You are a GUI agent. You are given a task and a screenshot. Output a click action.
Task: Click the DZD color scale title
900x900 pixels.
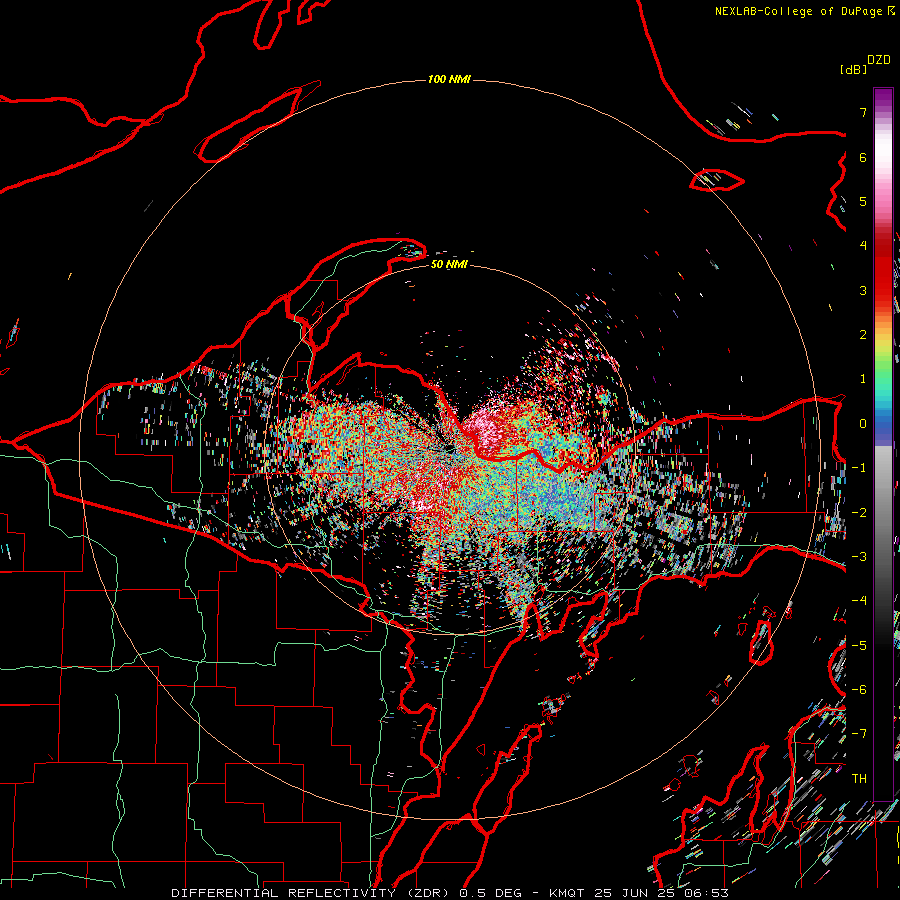click(x=879, y=60)
